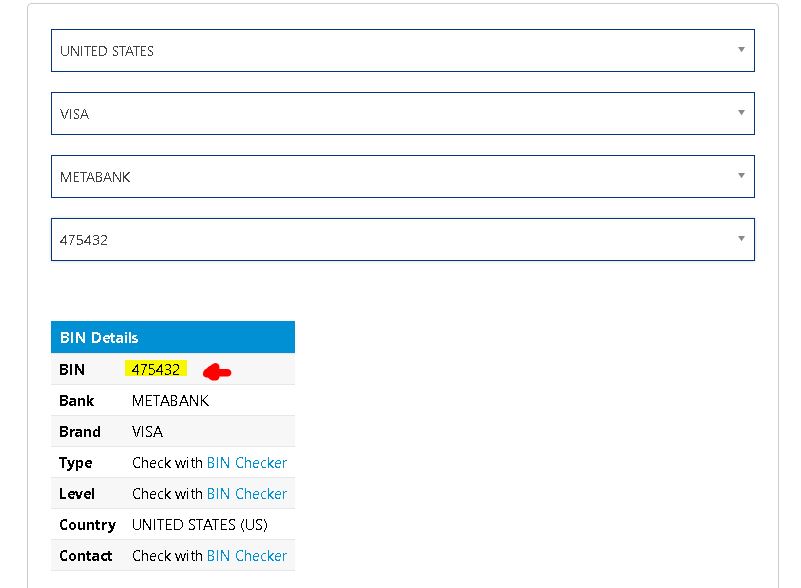Image resolution: width=801 pixels, height=588 pixels.
Task: Click UNITED STATES (US) country value
Action: [200, 525]
